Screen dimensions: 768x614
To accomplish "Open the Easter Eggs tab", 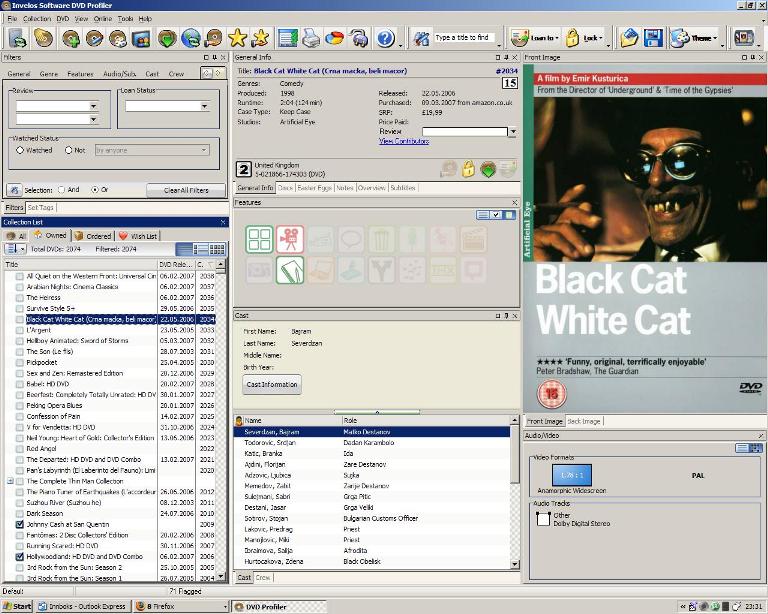I will [314, 188].
